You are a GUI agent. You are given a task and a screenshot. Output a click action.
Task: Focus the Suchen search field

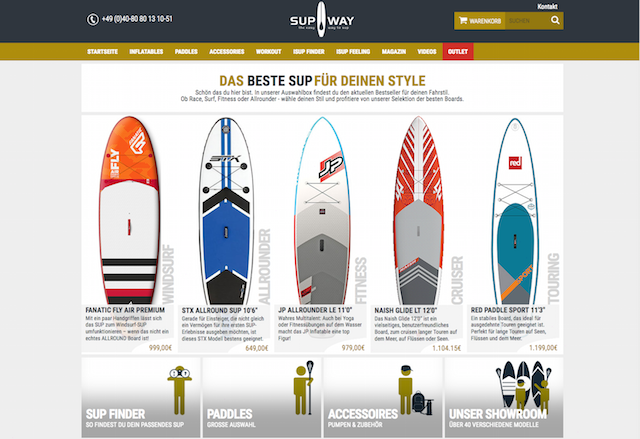[x=527, y=21]
